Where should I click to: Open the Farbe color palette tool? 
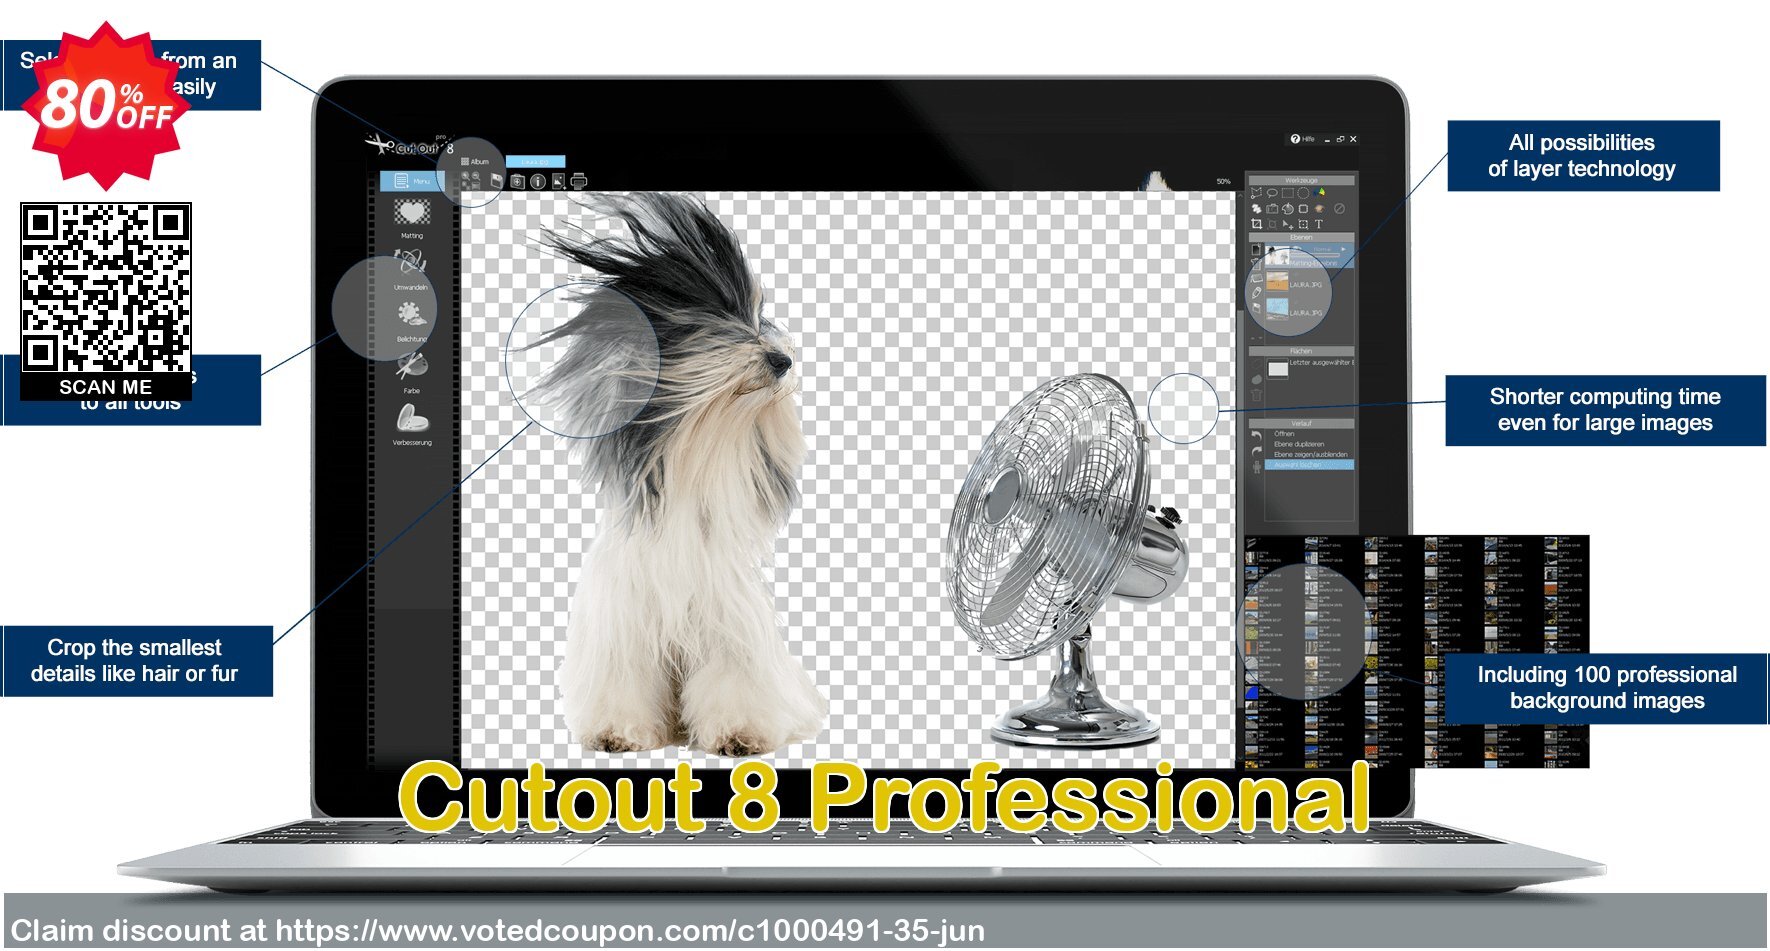tap(411, 366)
